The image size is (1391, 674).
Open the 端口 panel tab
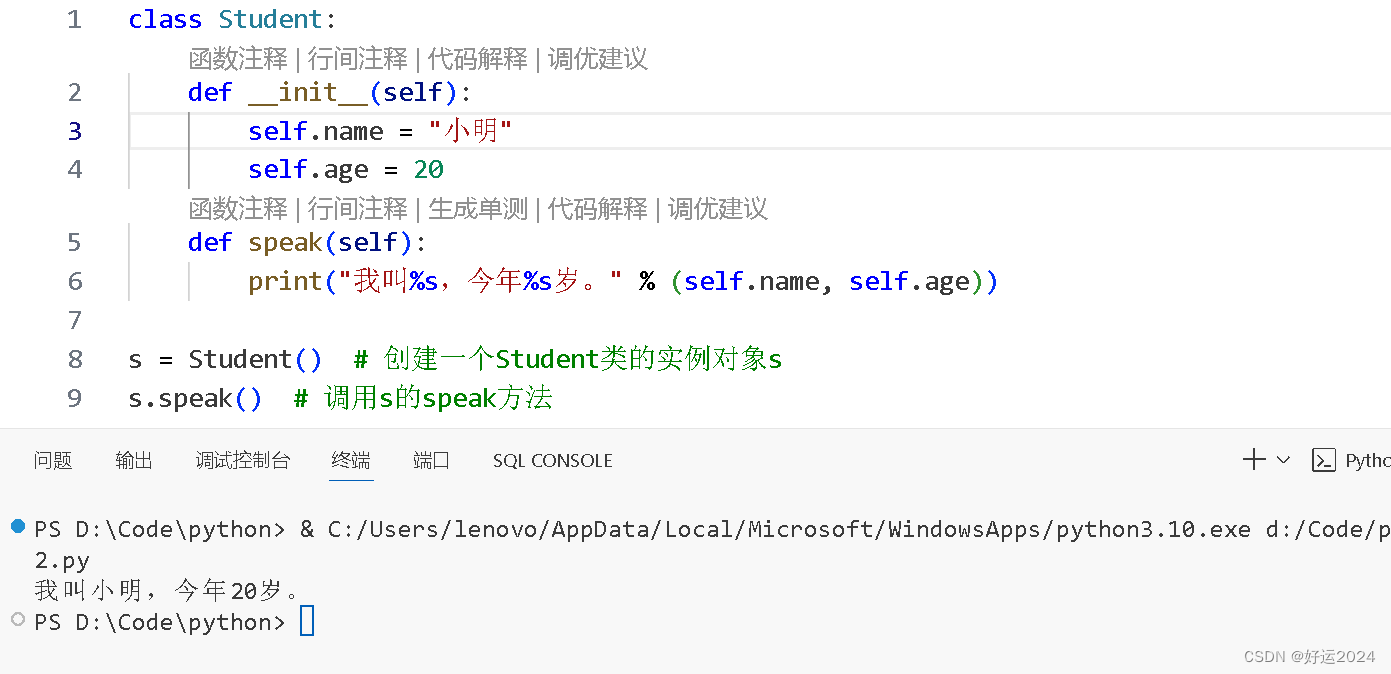tap(431, 461)
